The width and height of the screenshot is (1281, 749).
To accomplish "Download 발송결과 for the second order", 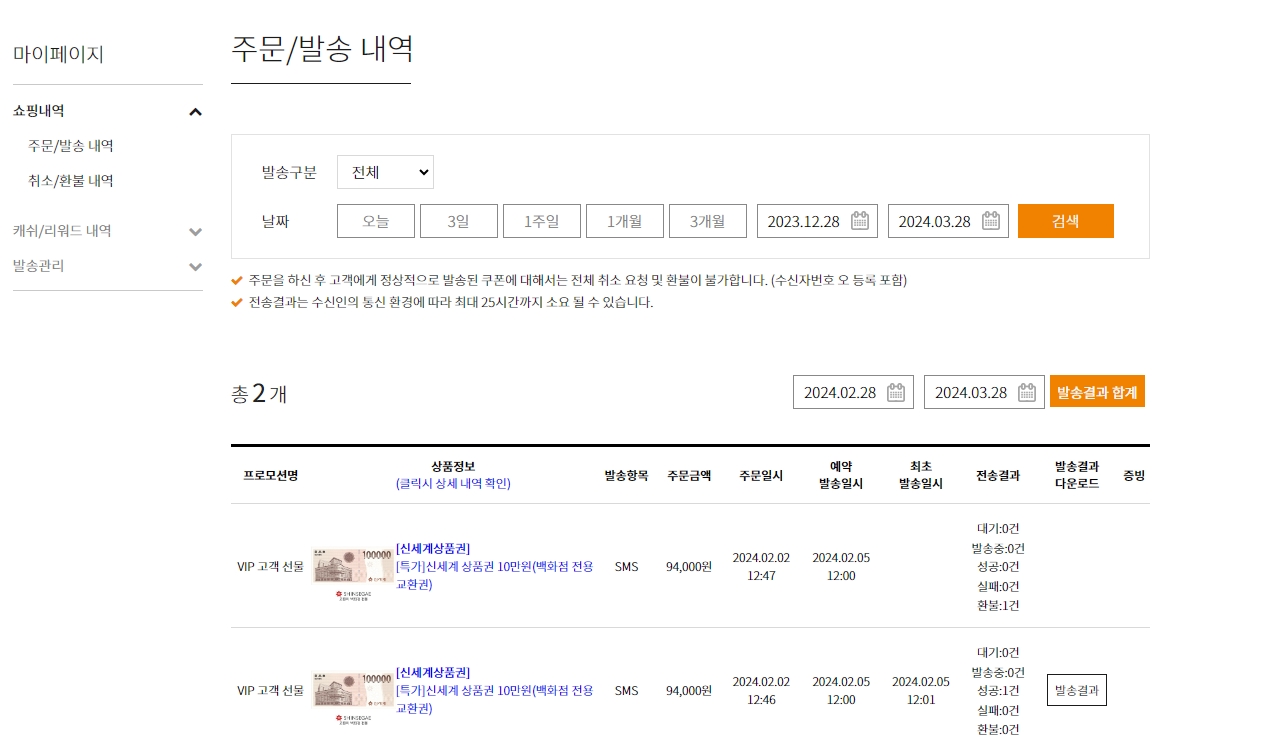I will click(x=1076, y=690).
